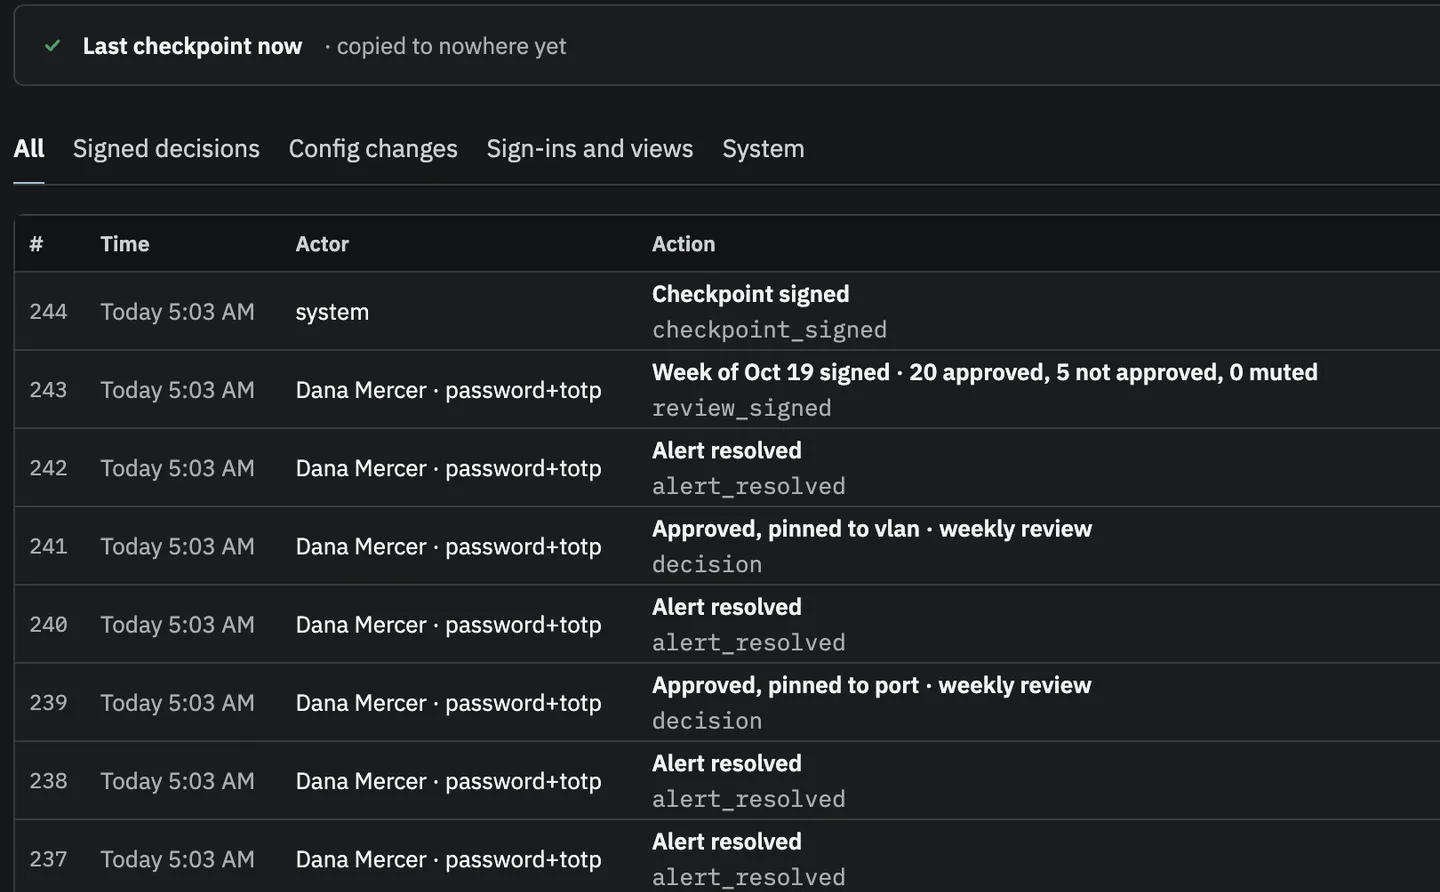Open 'Approved, pinned to vlan' entry
Screen dimensions: 1440x892
(x=872, y=528)
